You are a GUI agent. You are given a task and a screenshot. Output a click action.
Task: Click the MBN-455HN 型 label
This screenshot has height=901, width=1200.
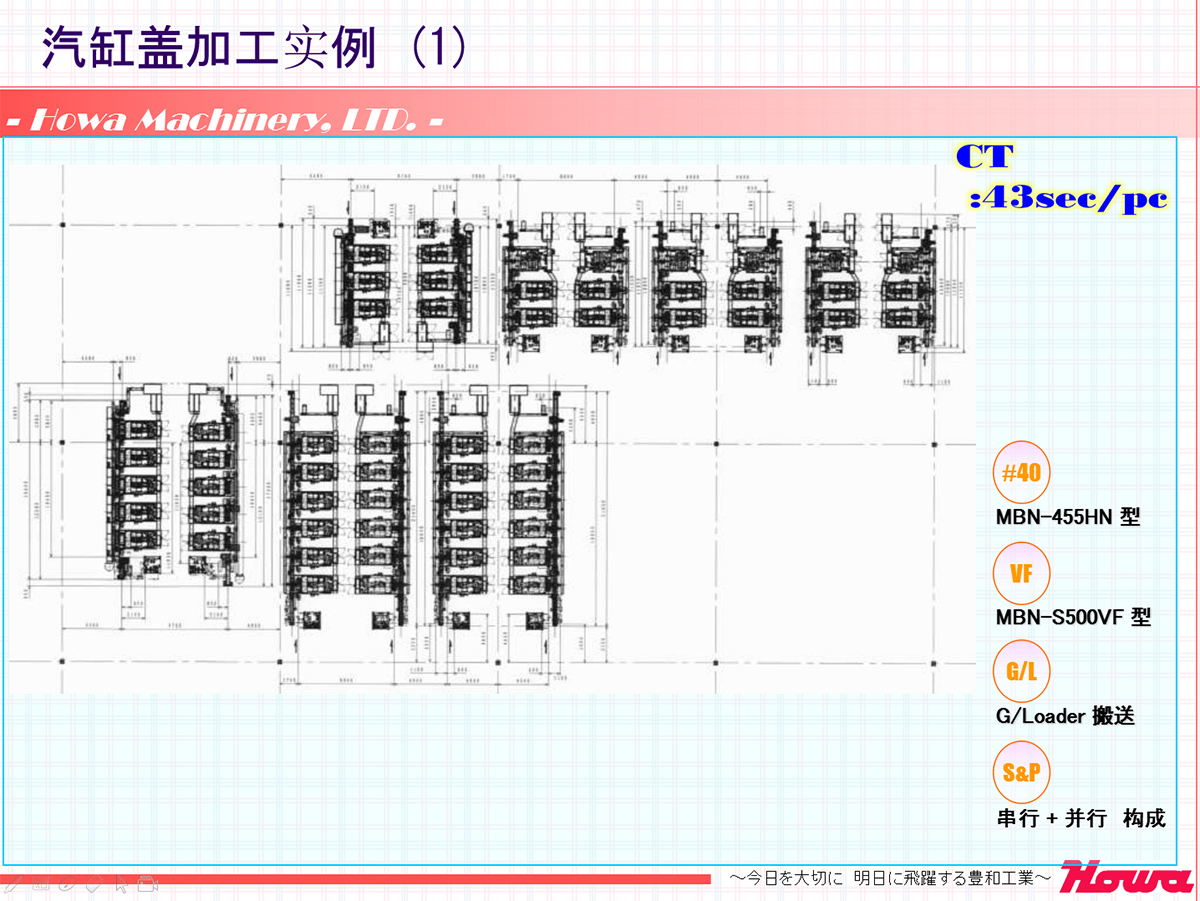[1067, 518]
